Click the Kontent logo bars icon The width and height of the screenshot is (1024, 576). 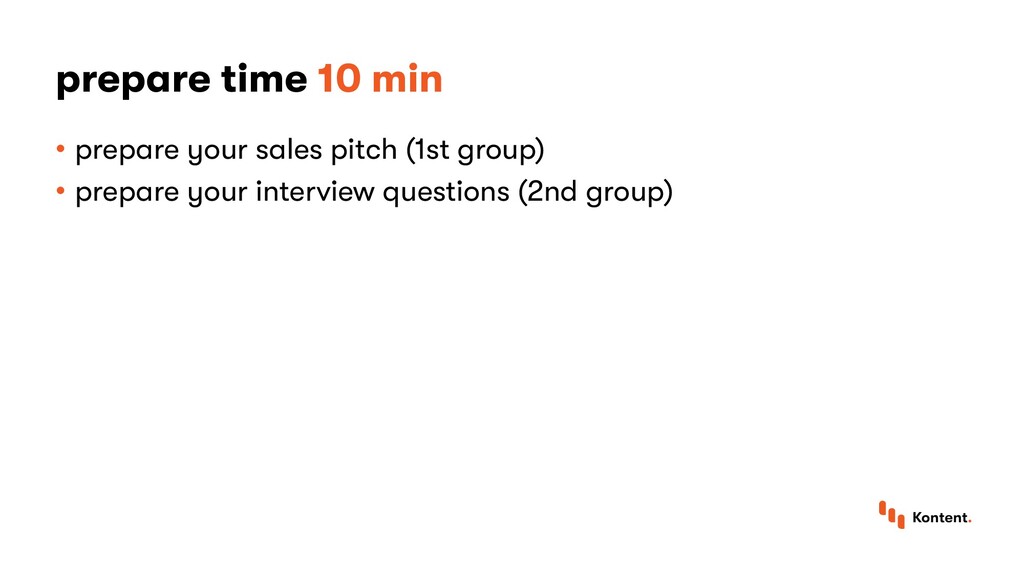(891, 515)
